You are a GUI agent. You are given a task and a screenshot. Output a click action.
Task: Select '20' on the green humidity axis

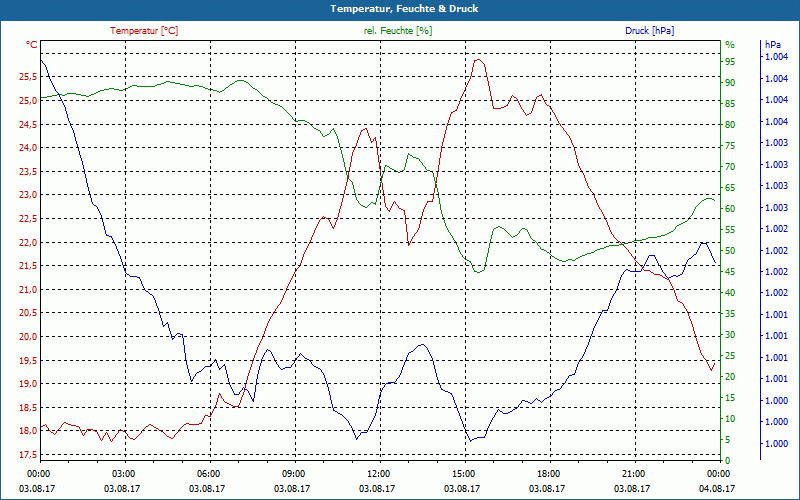(730, 377)
